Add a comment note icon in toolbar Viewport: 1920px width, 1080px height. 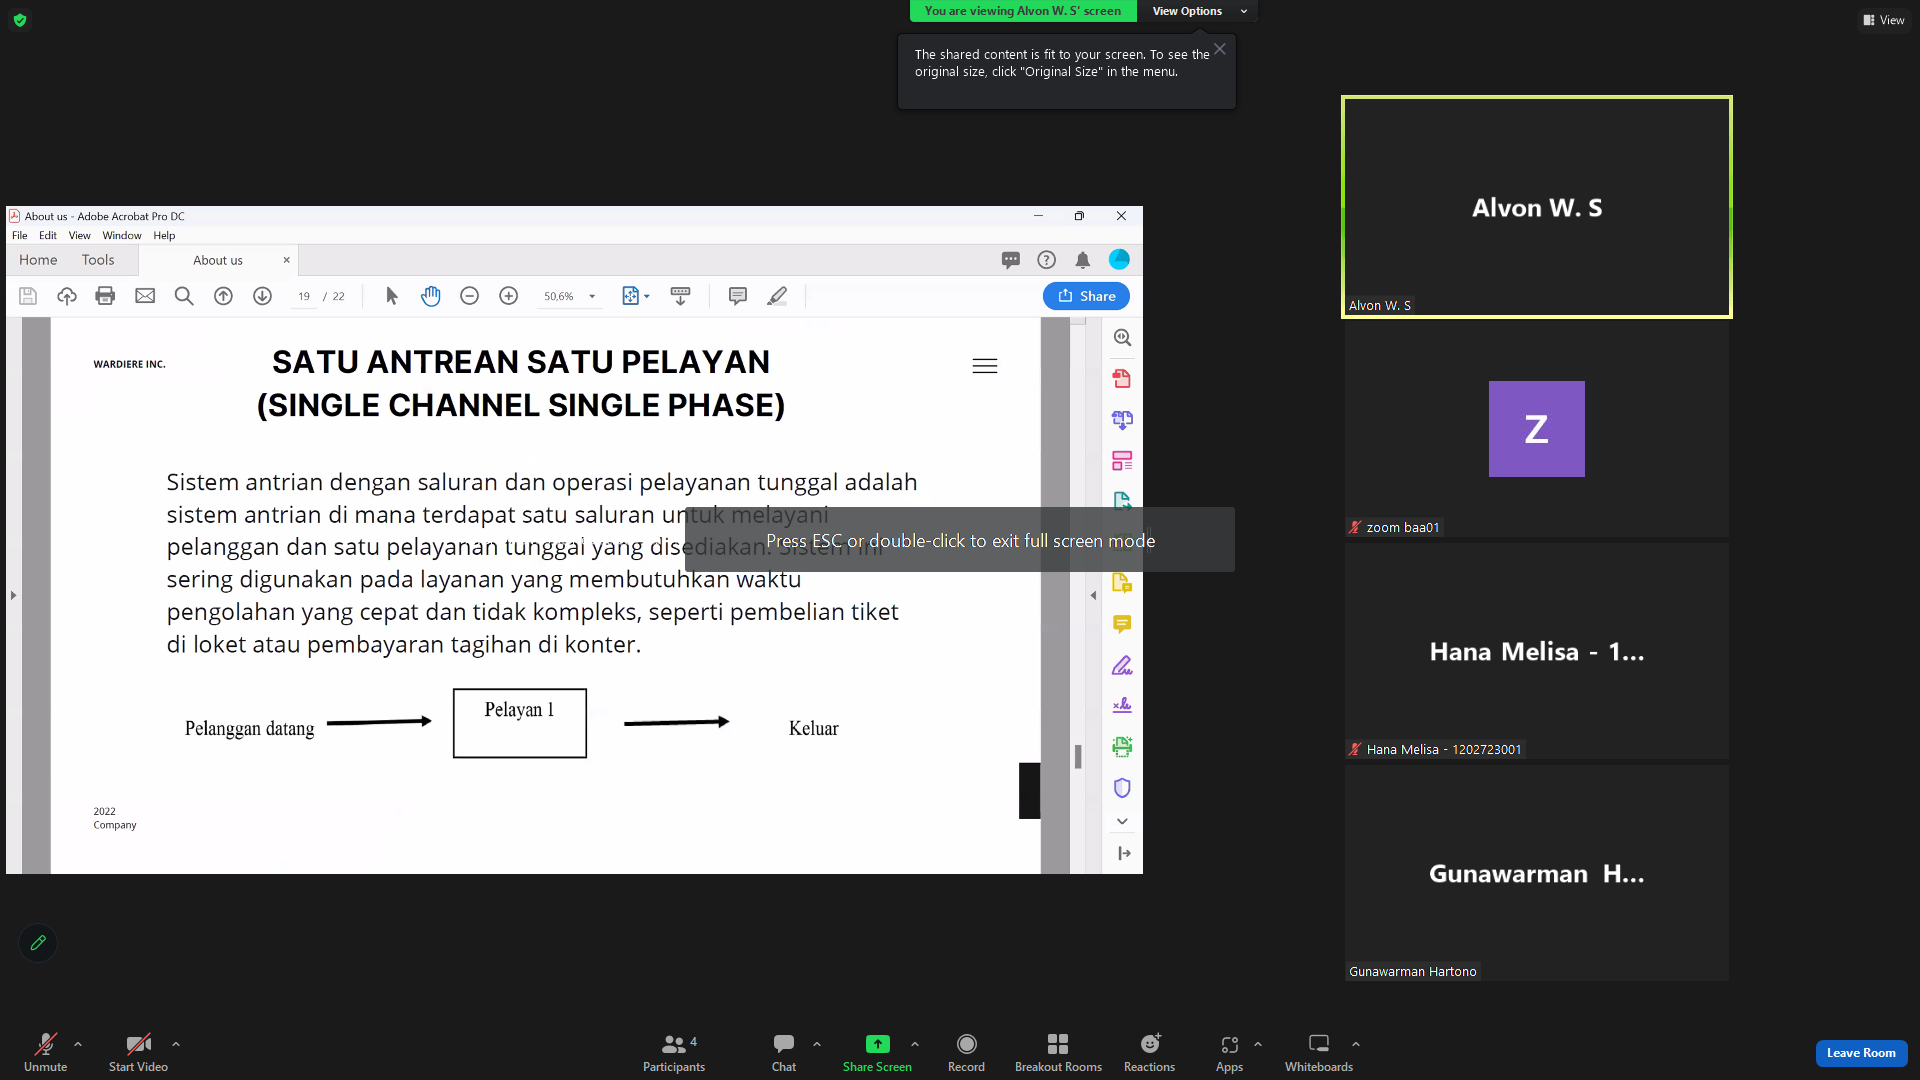pos(738,296)
